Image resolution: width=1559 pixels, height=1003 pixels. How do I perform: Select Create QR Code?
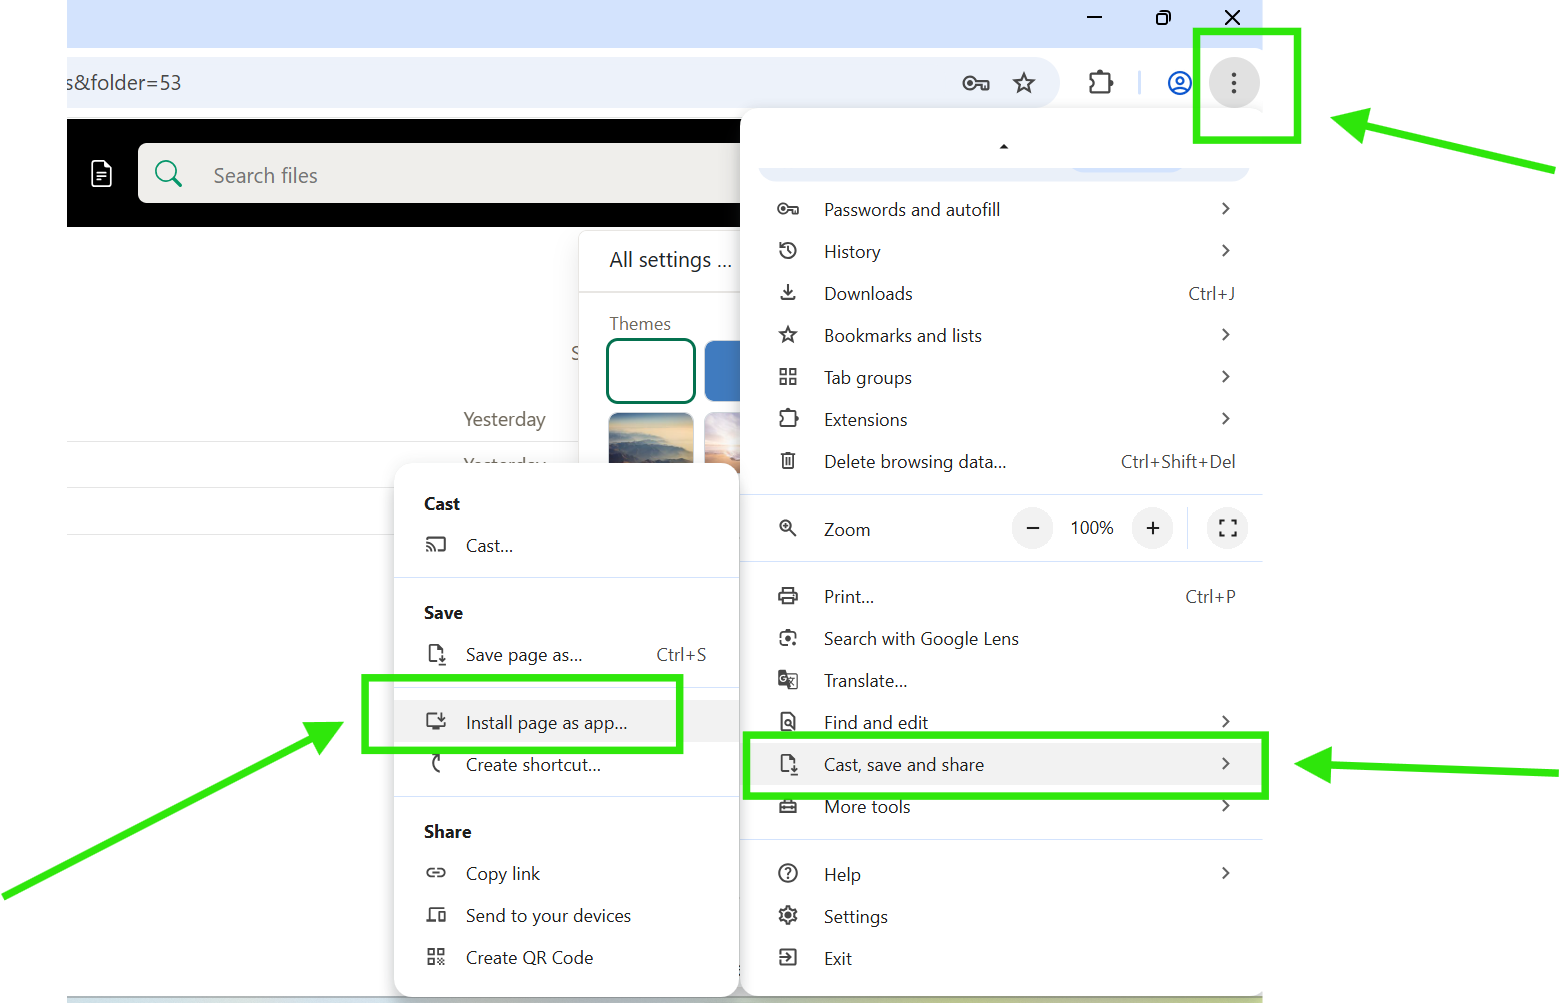[x=566, y=957]
